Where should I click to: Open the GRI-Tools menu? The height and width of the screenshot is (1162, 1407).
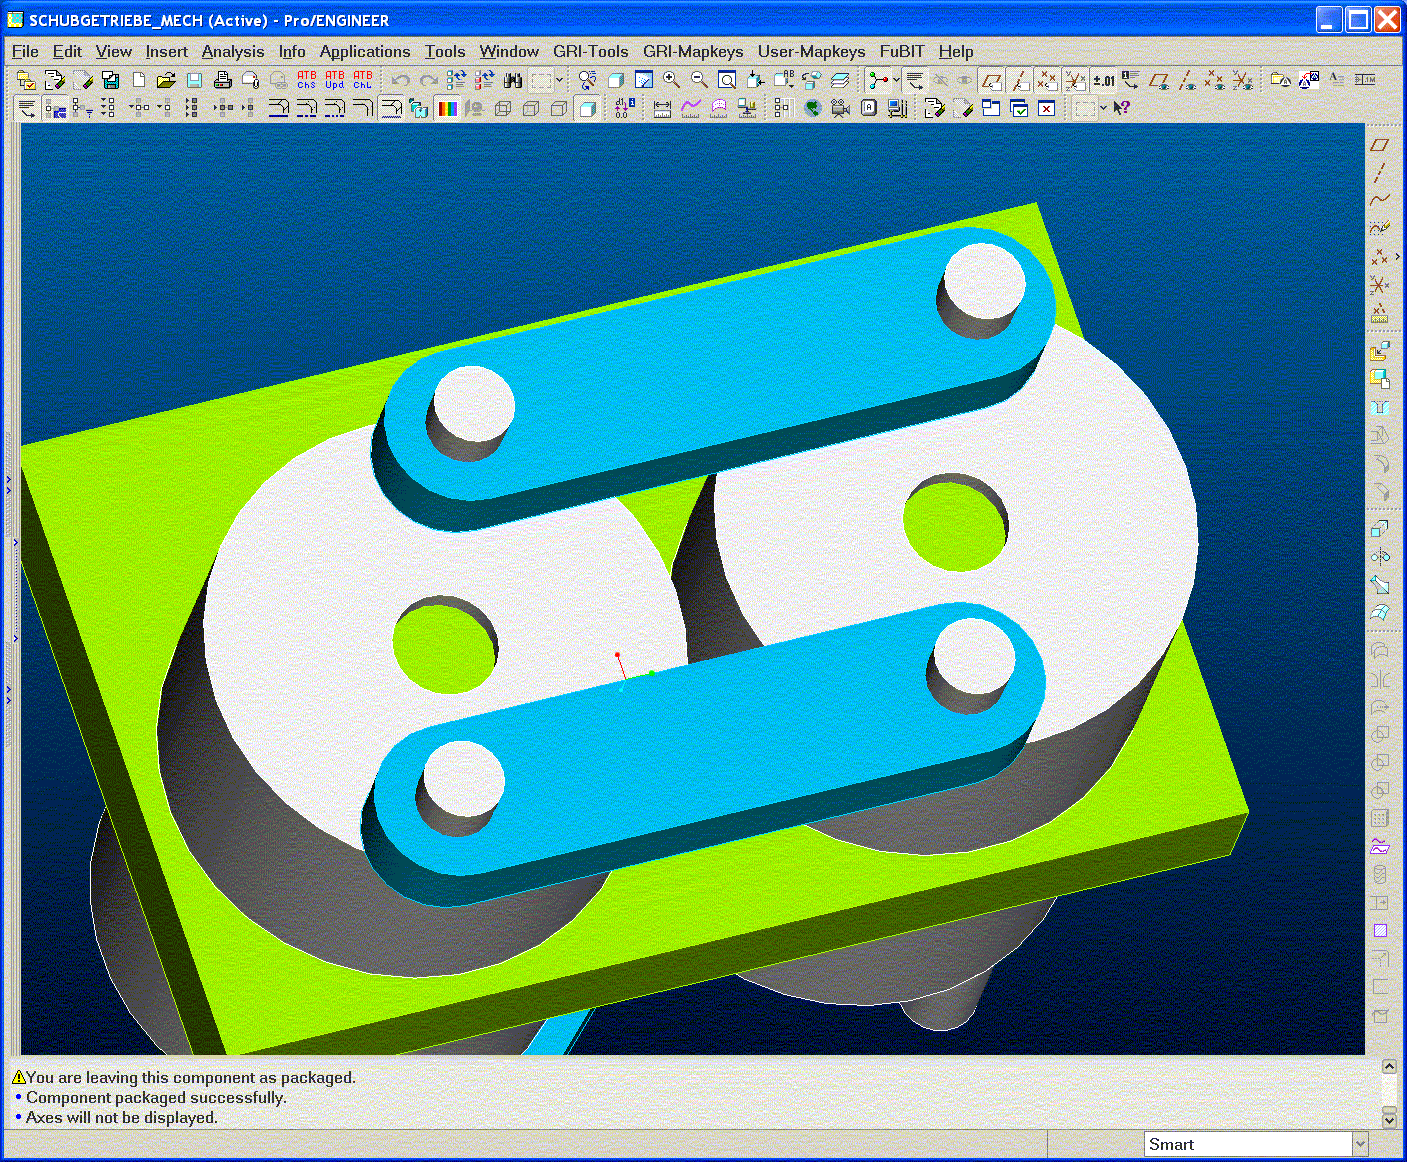pos(590,51)
